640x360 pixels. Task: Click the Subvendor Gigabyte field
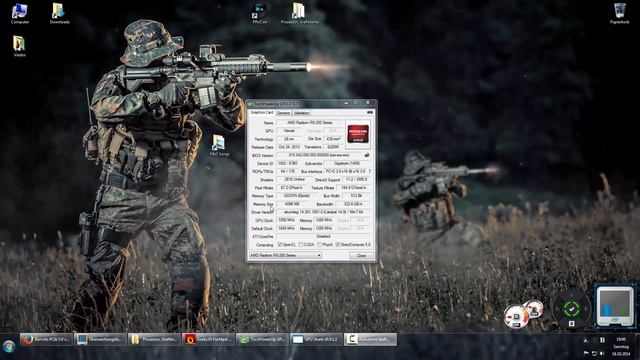[347, 163]
